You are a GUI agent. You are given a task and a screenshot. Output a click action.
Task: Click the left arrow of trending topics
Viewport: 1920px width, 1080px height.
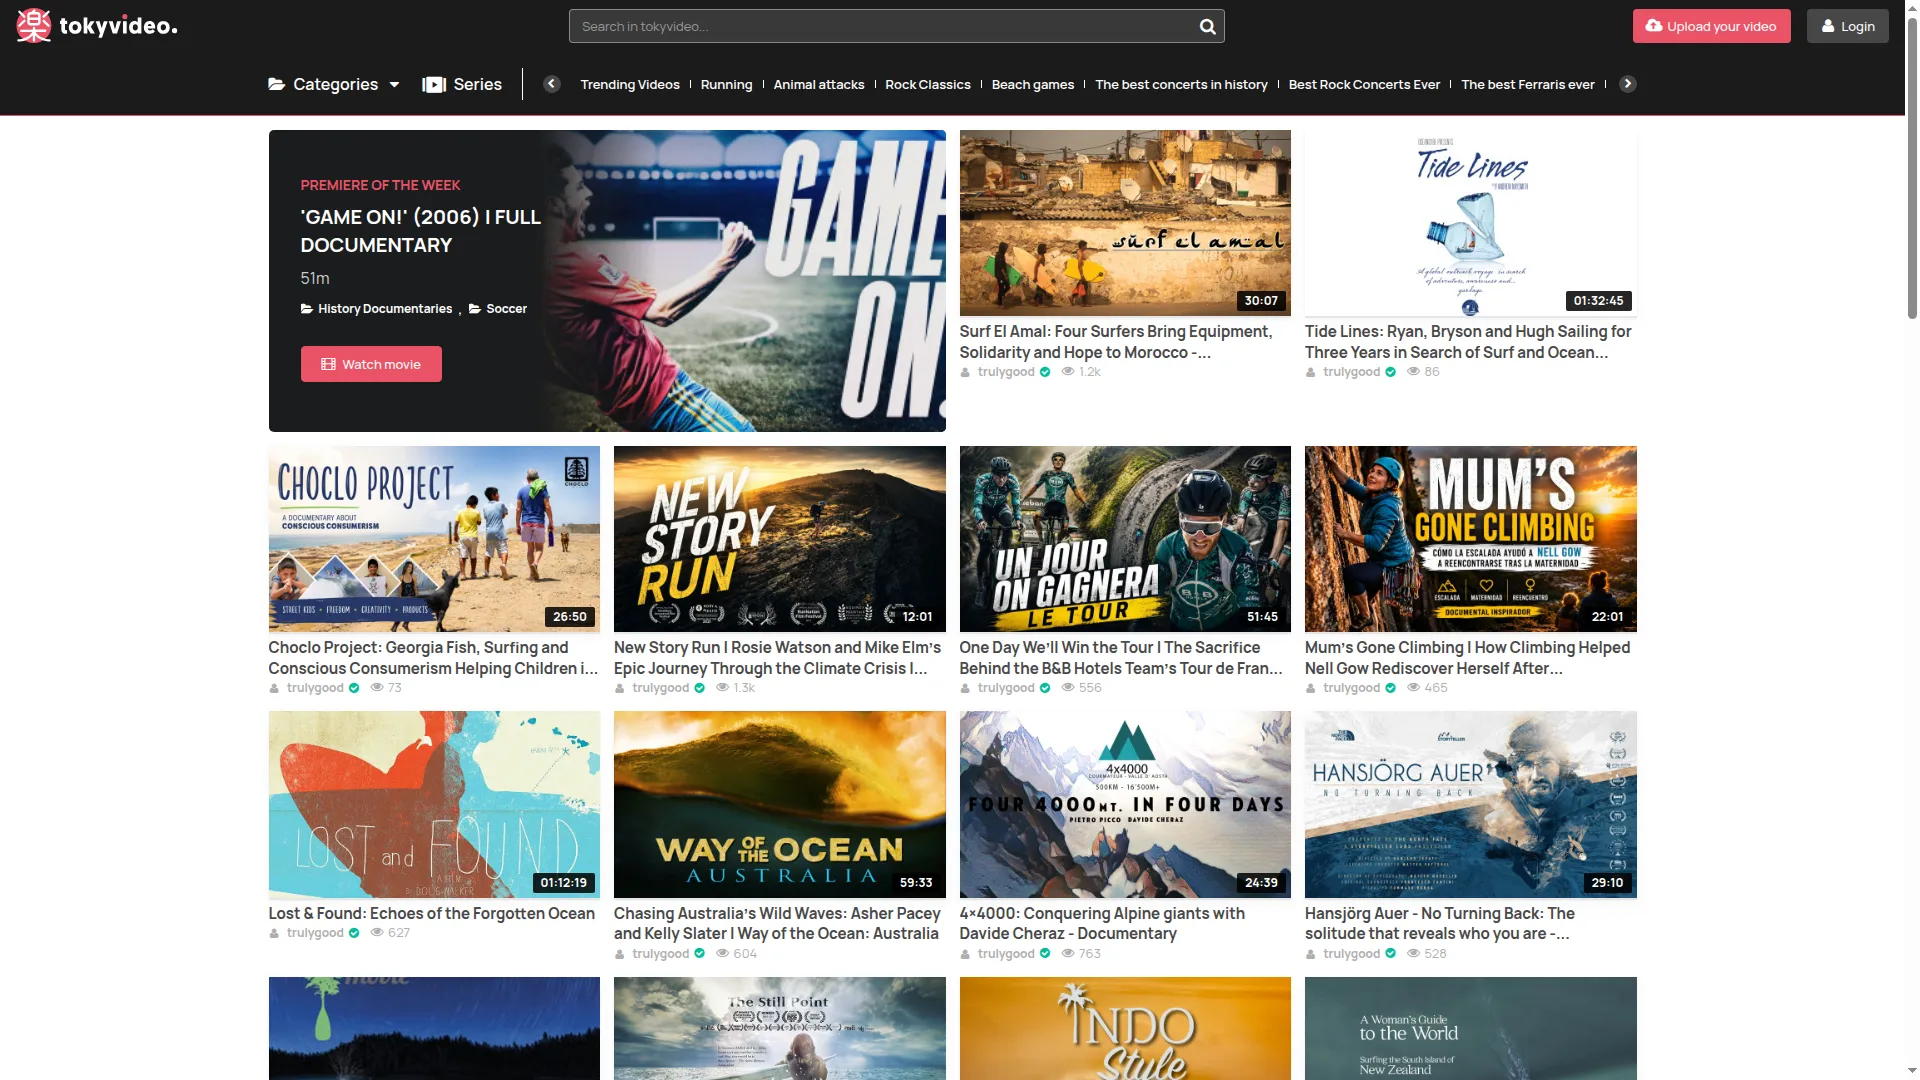pyautogui.click(x=552, y=84)
